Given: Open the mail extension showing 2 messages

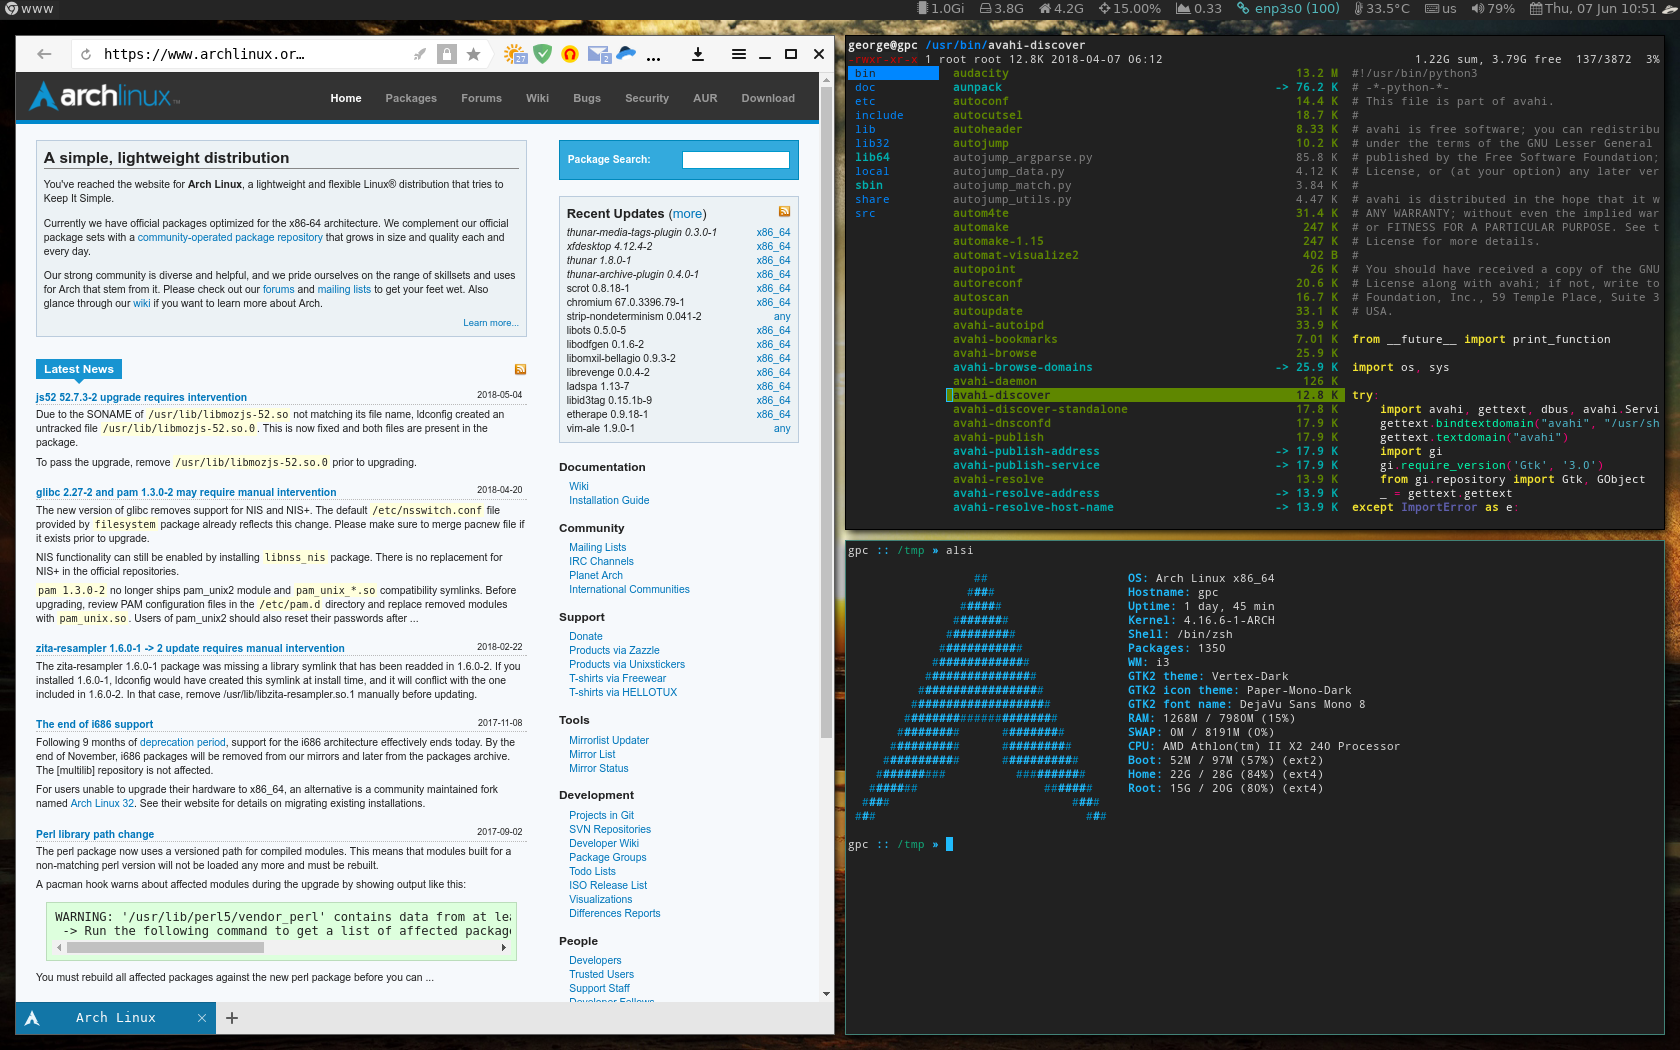Looking at the screenshot, I should pos(599,54).
